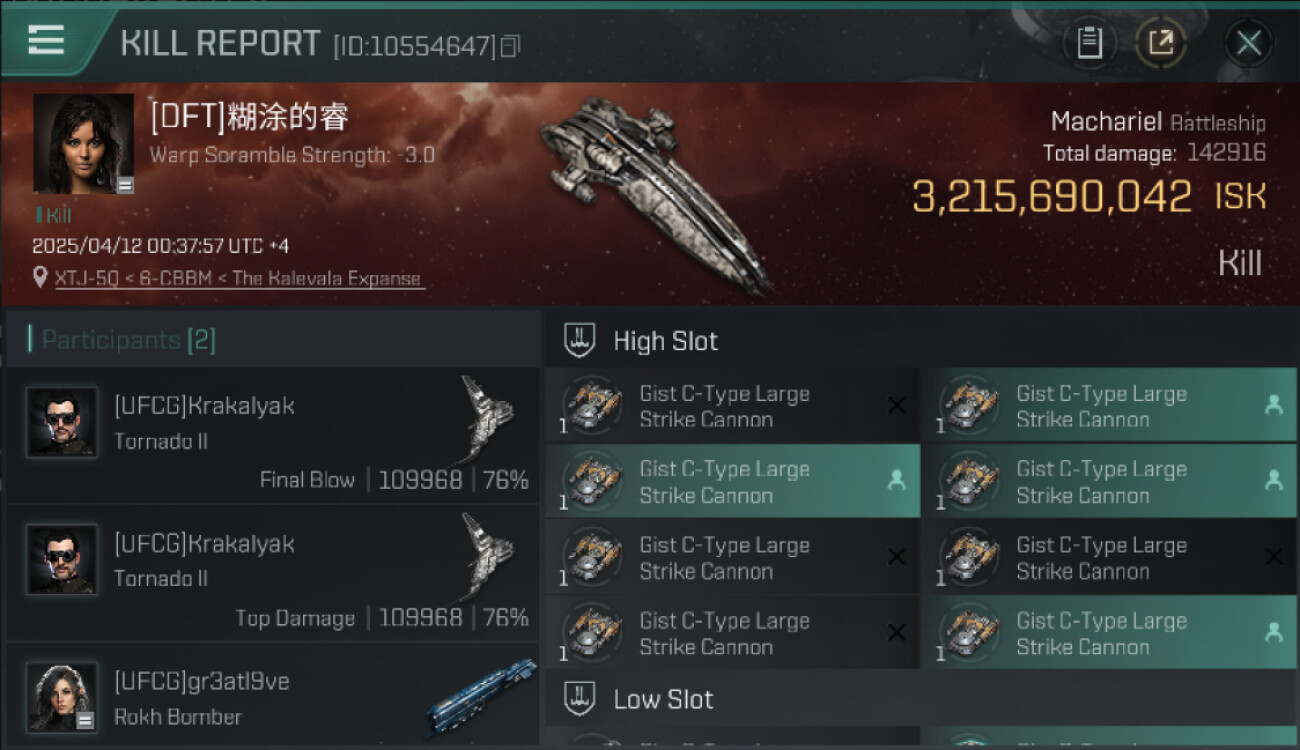
Task: Select Tornado II ship icon for Final Blow
Action: tap(486, 418)
